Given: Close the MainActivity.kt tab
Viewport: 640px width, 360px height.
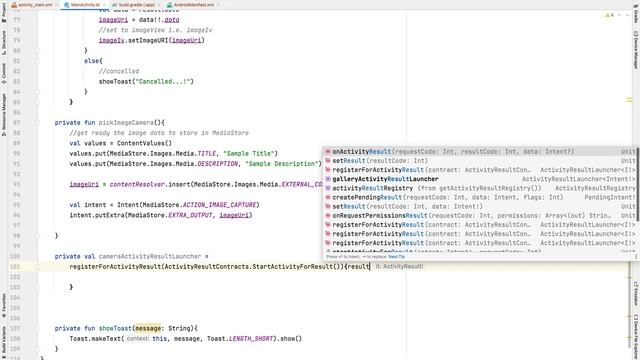Looking at the screenshot, I should 104,5.
